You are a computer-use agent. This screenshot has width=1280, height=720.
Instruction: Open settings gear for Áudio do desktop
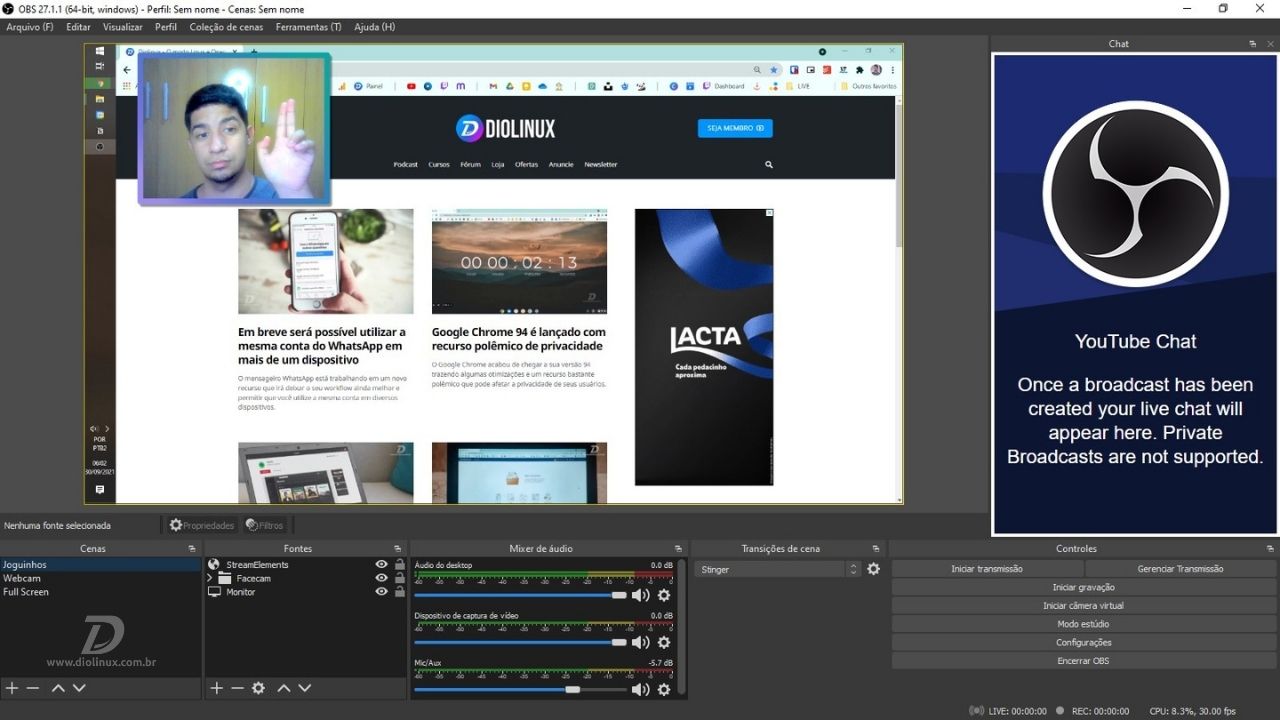point(663,595)
